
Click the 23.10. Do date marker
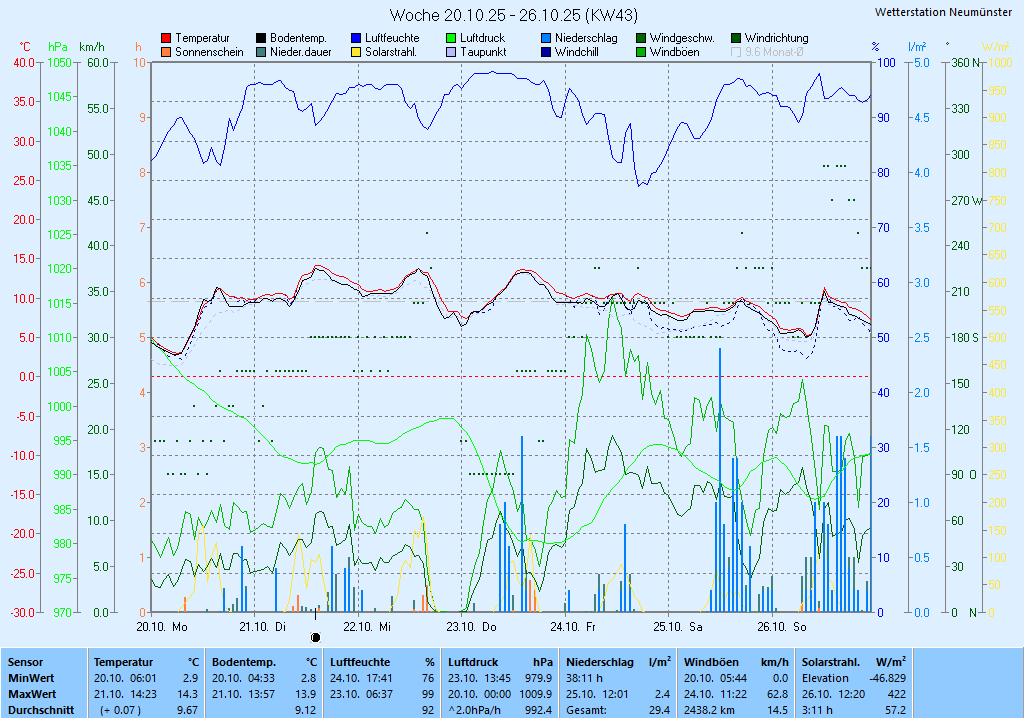(471, 627)
